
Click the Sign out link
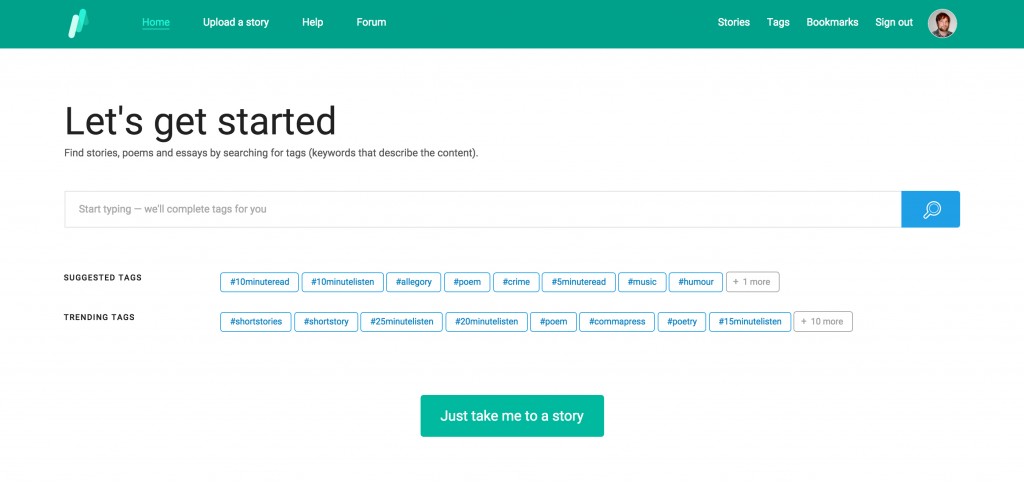click(894, 22)
